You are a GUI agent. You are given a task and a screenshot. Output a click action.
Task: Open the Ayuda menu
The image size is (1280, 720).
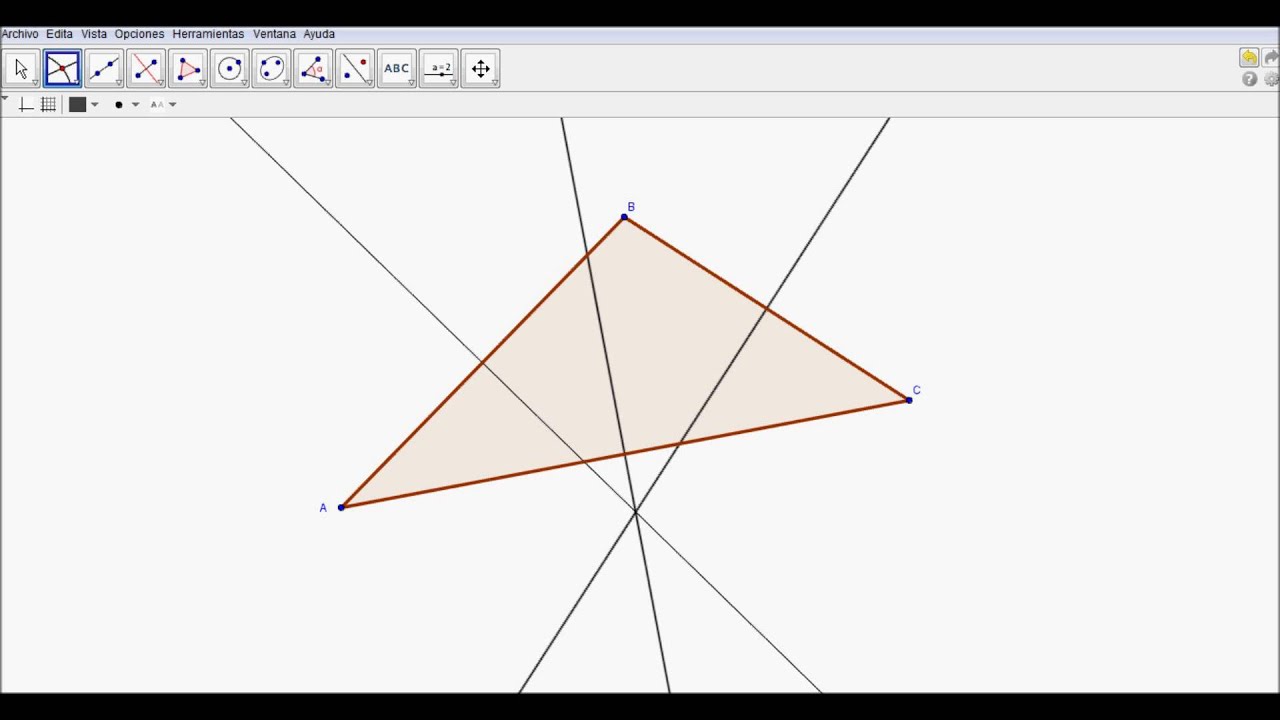[319, 34]
